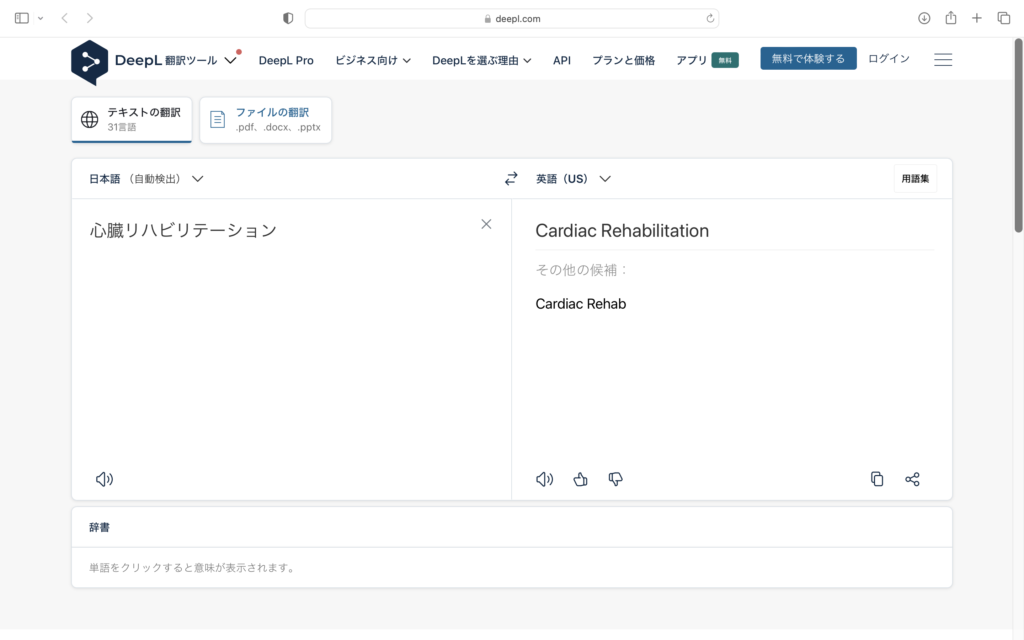Select the Cardiac Rehab alternative translation
The height and width of the screenshot is (640, 1024).
pyautogui.click(x=581, y=303)
